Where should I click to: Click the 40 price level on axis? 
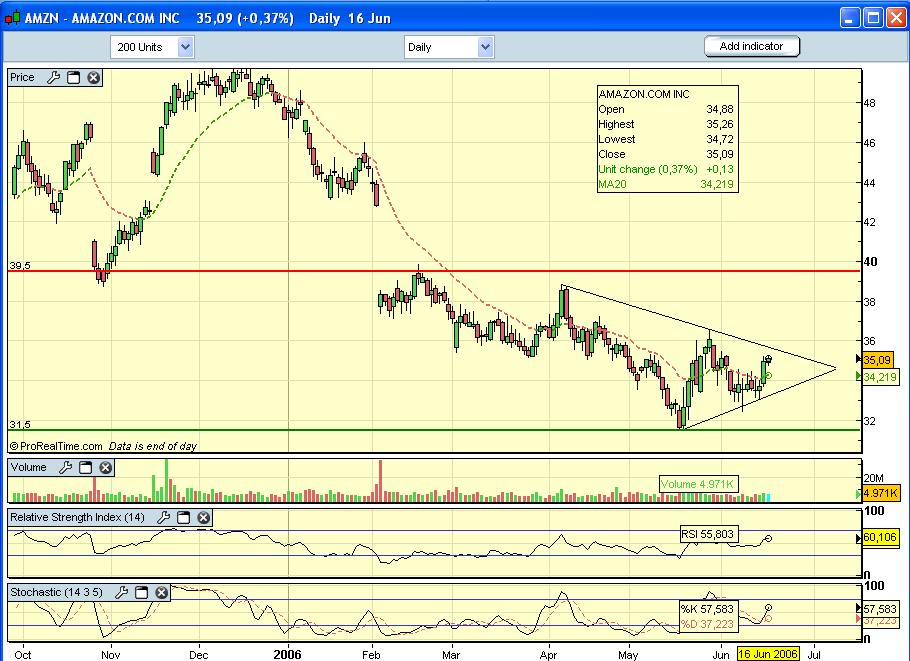(x=871, y=262)
